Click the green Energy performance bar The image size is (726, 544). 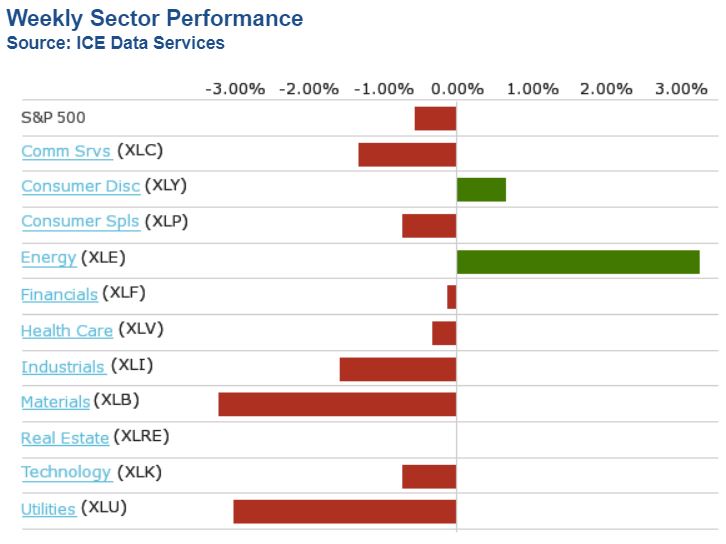578,261
